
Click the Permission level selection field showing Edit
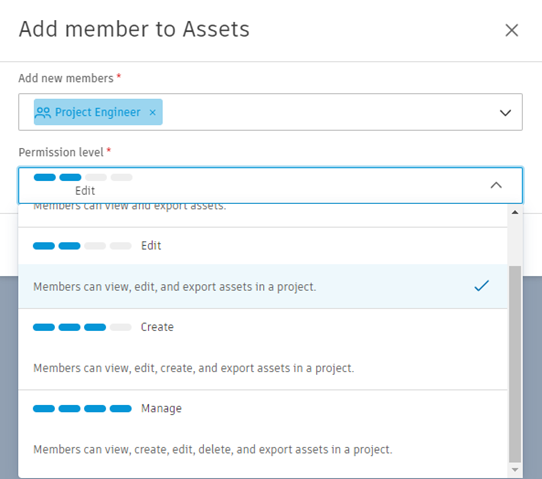click(270, 186)
